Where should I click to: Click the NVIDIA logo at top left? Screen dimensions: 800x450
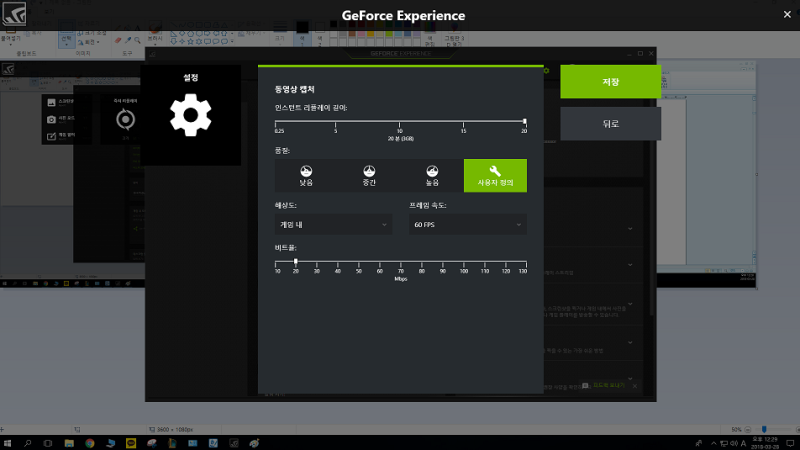pyautogui.click(x=14, y=13)
